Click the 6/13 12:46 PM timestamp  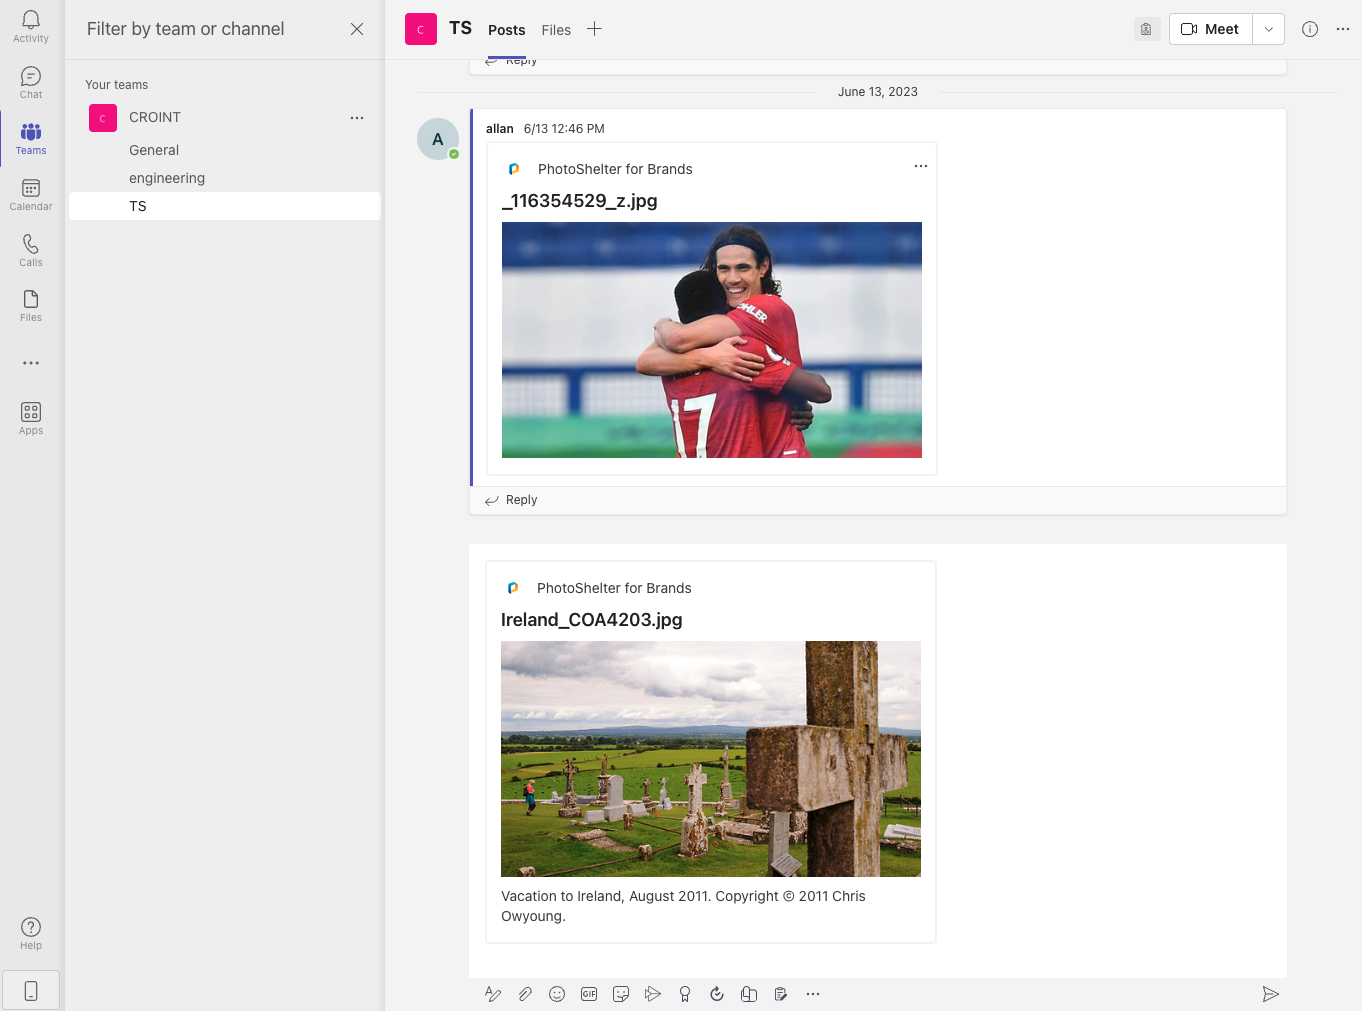(x=564, y=129)
